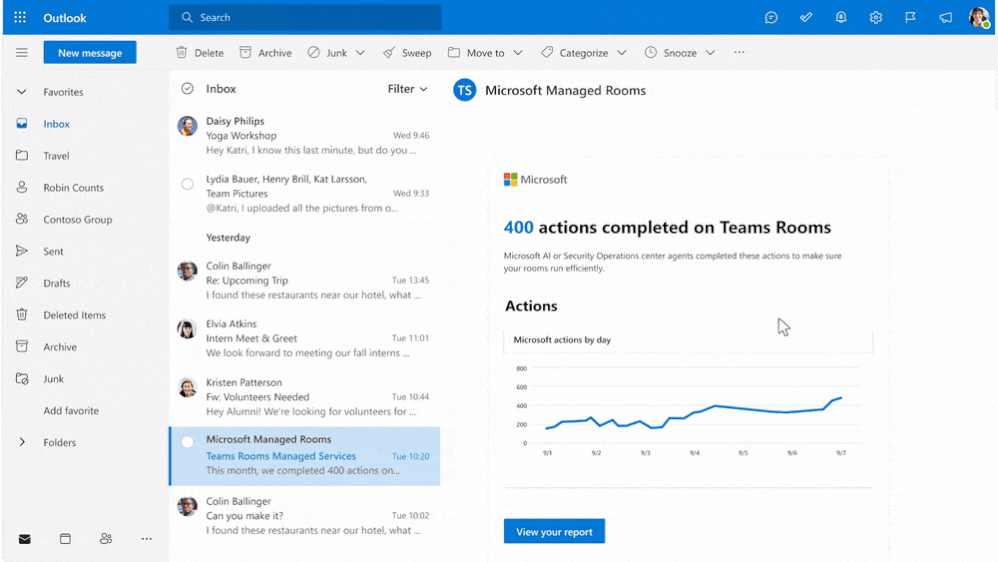Click the Microsoft logo in the email body
998x562 pixels.
(x=535, y=179)
